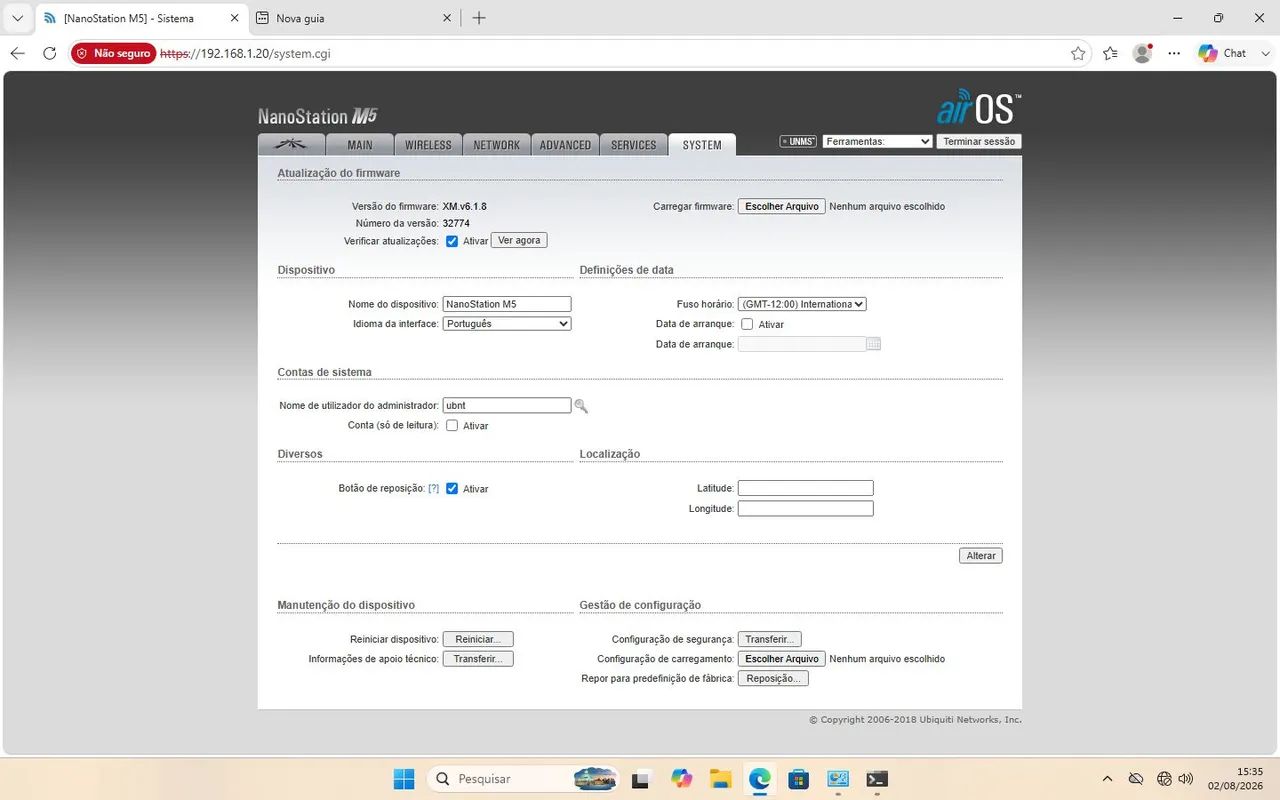Image resolution: width=1280 pixels, height=800 pixels.
Task: Toggle Verificar atualizações Ativar checkbox
Action: pyautogui.click(x=452, y=241)
